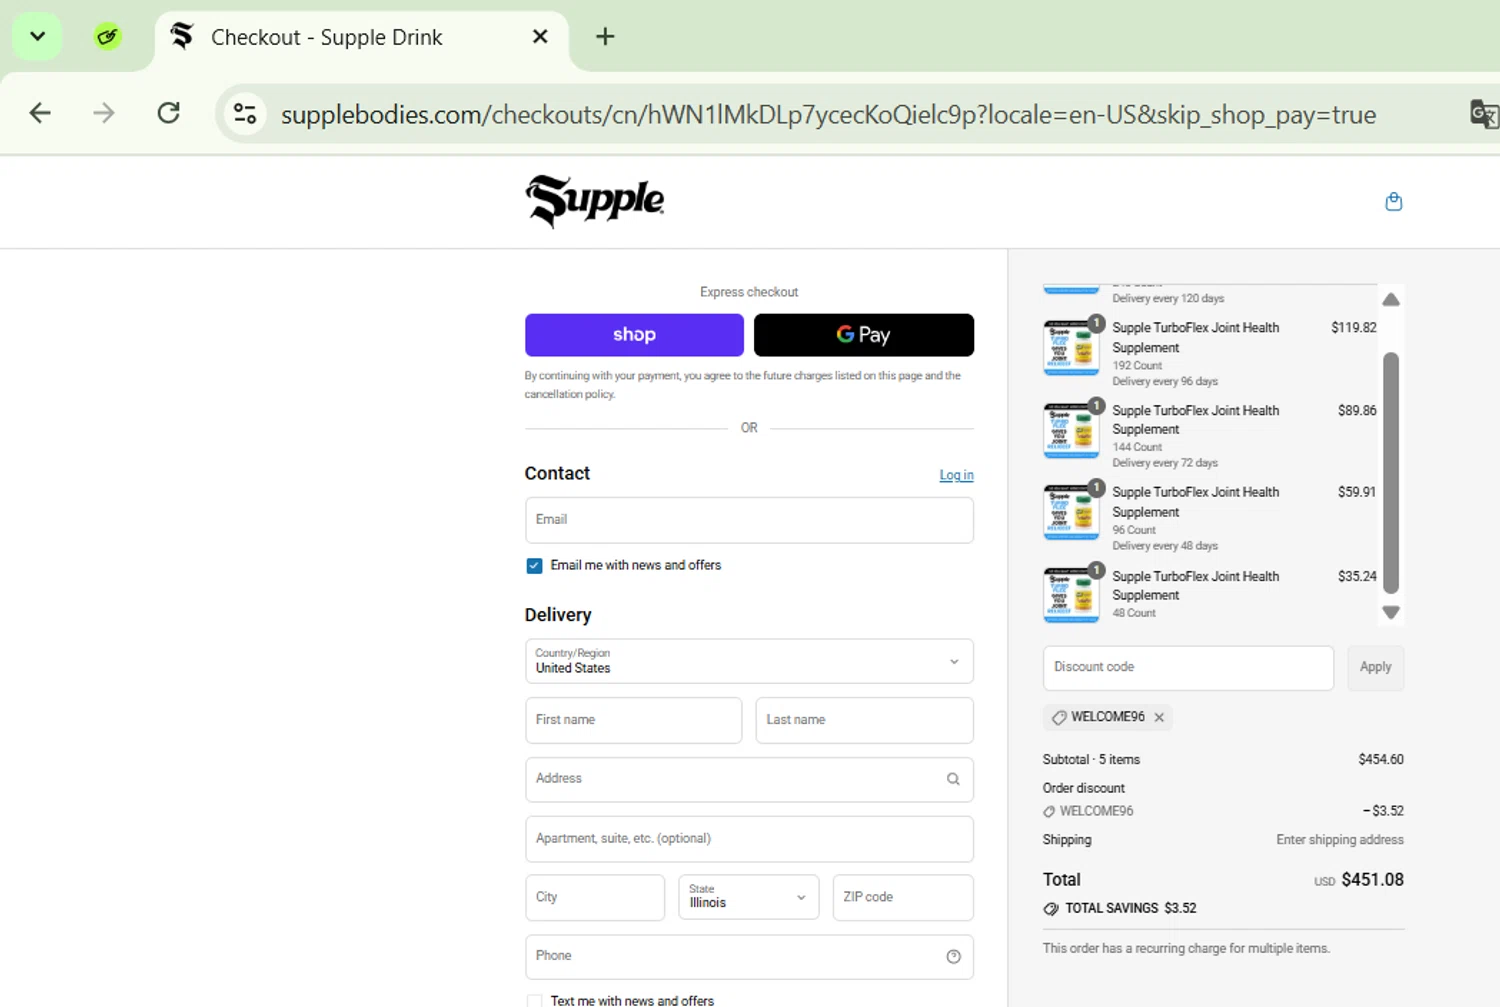Click the Apartment, suite field
The width and height of the screenshot is (1500, 1007).
pyautogui.click(x=749, y=839)
